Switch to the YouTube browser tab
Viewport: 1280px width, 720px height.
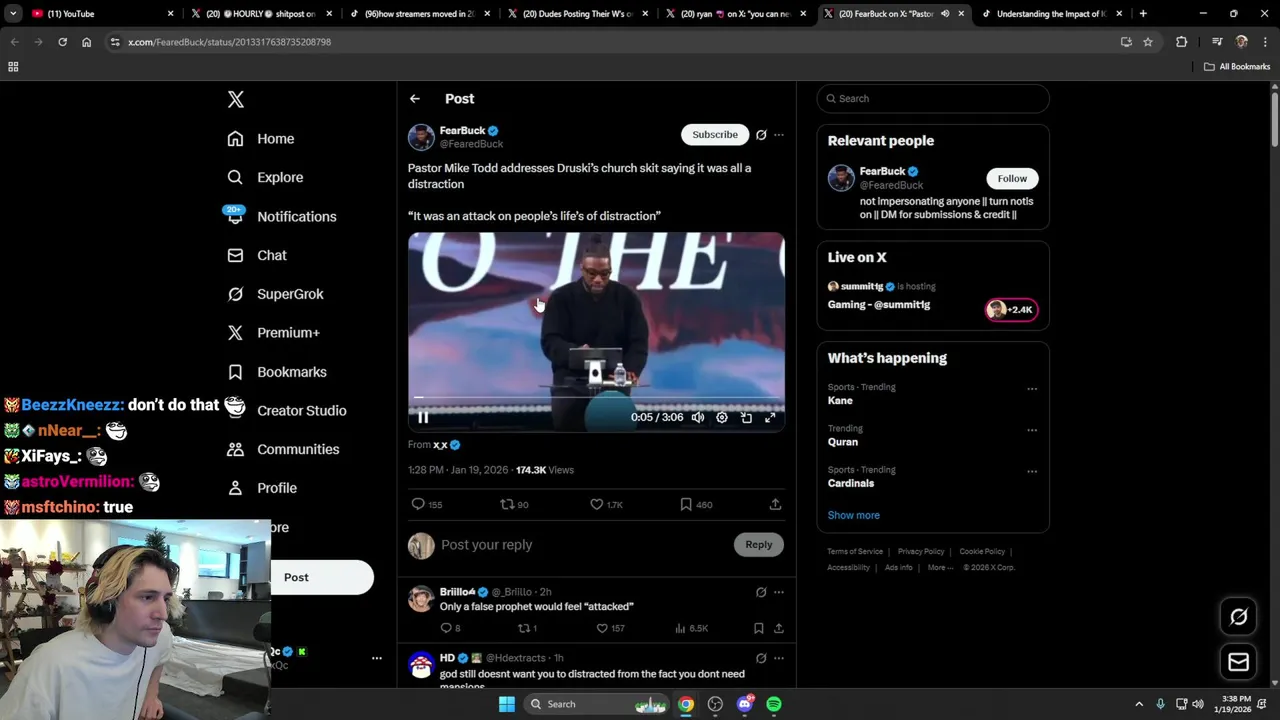click(x=102, y=14)
